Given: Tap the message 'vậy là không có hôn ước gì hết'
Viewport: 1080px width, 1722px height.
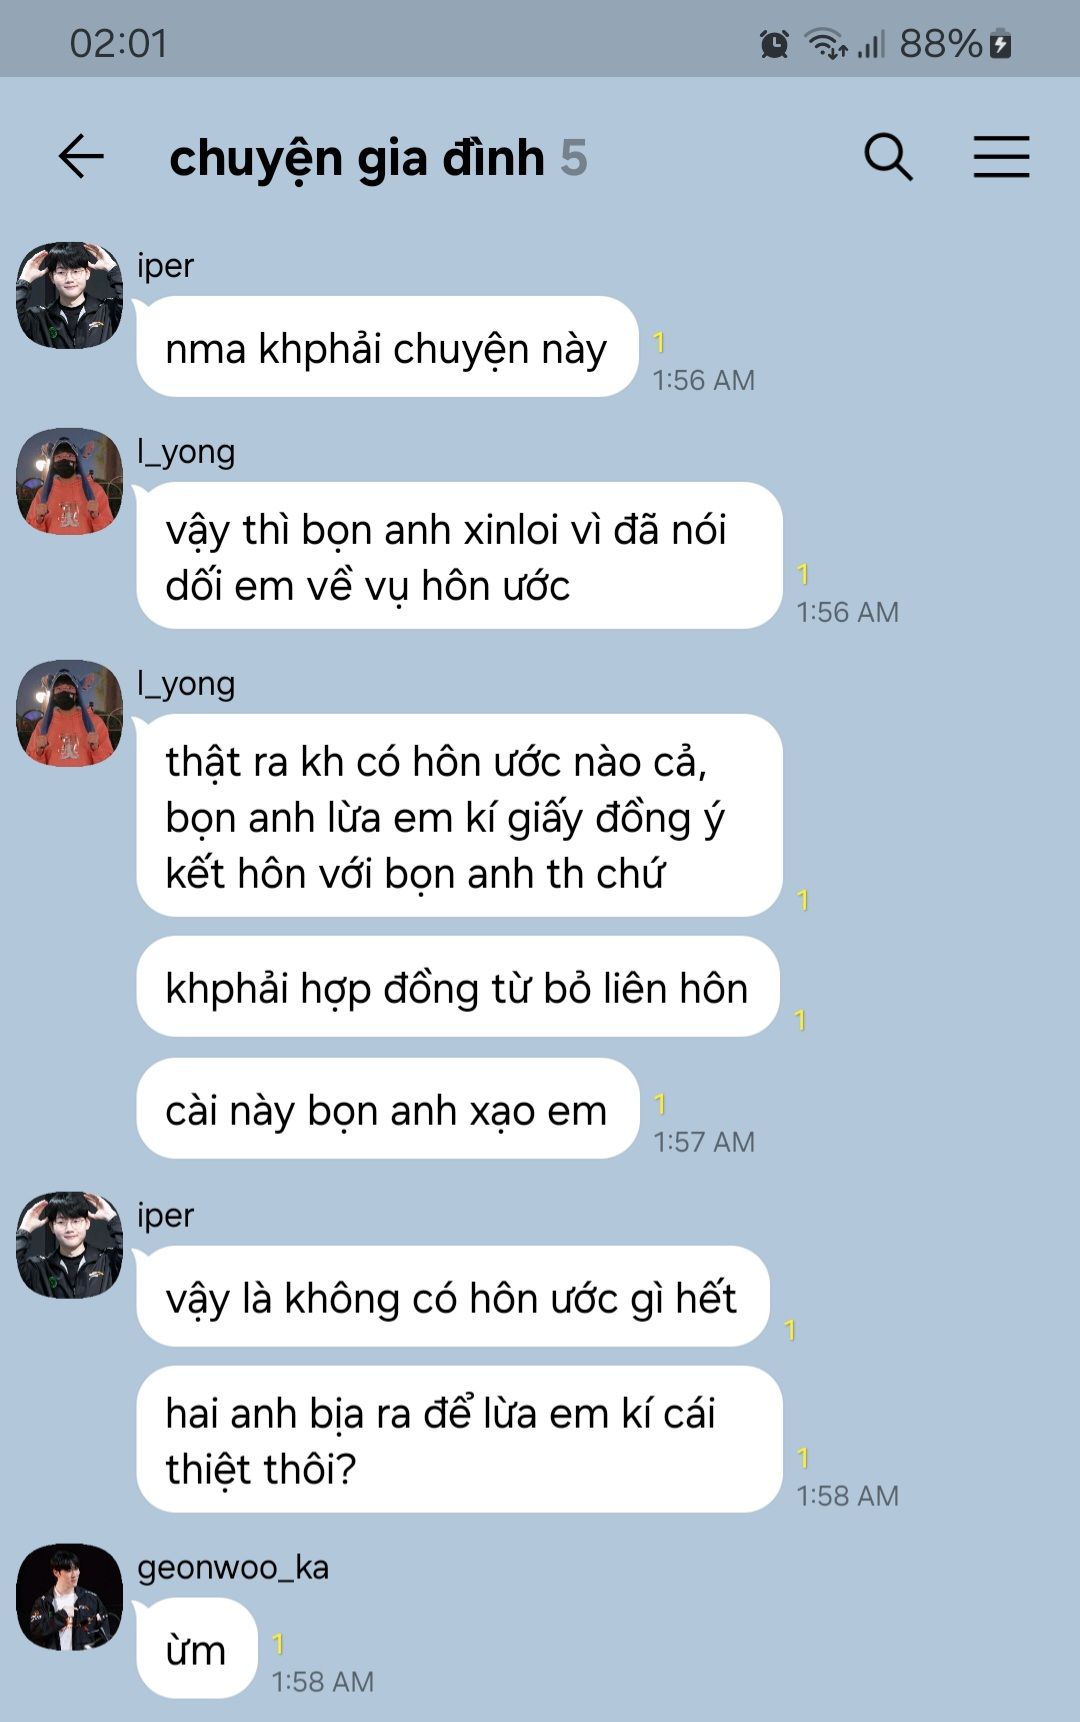Looking at the screenshot, I should 453,1296.
